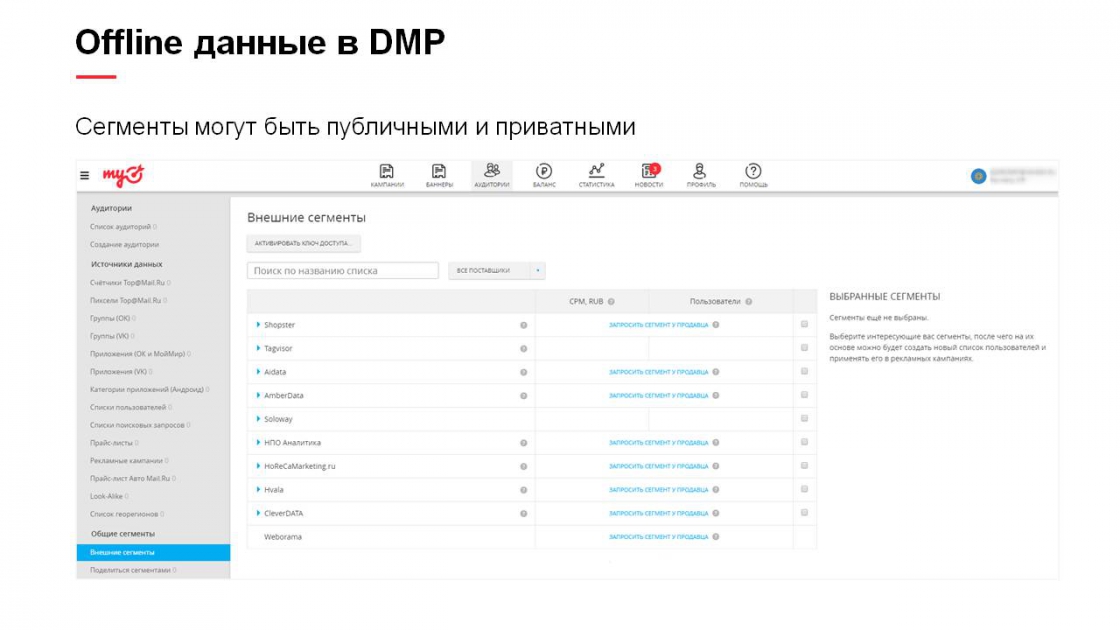This screenshot has width=1120, height=630.
Task: Expand the Shopster provider row
Action: click(258, 324)
